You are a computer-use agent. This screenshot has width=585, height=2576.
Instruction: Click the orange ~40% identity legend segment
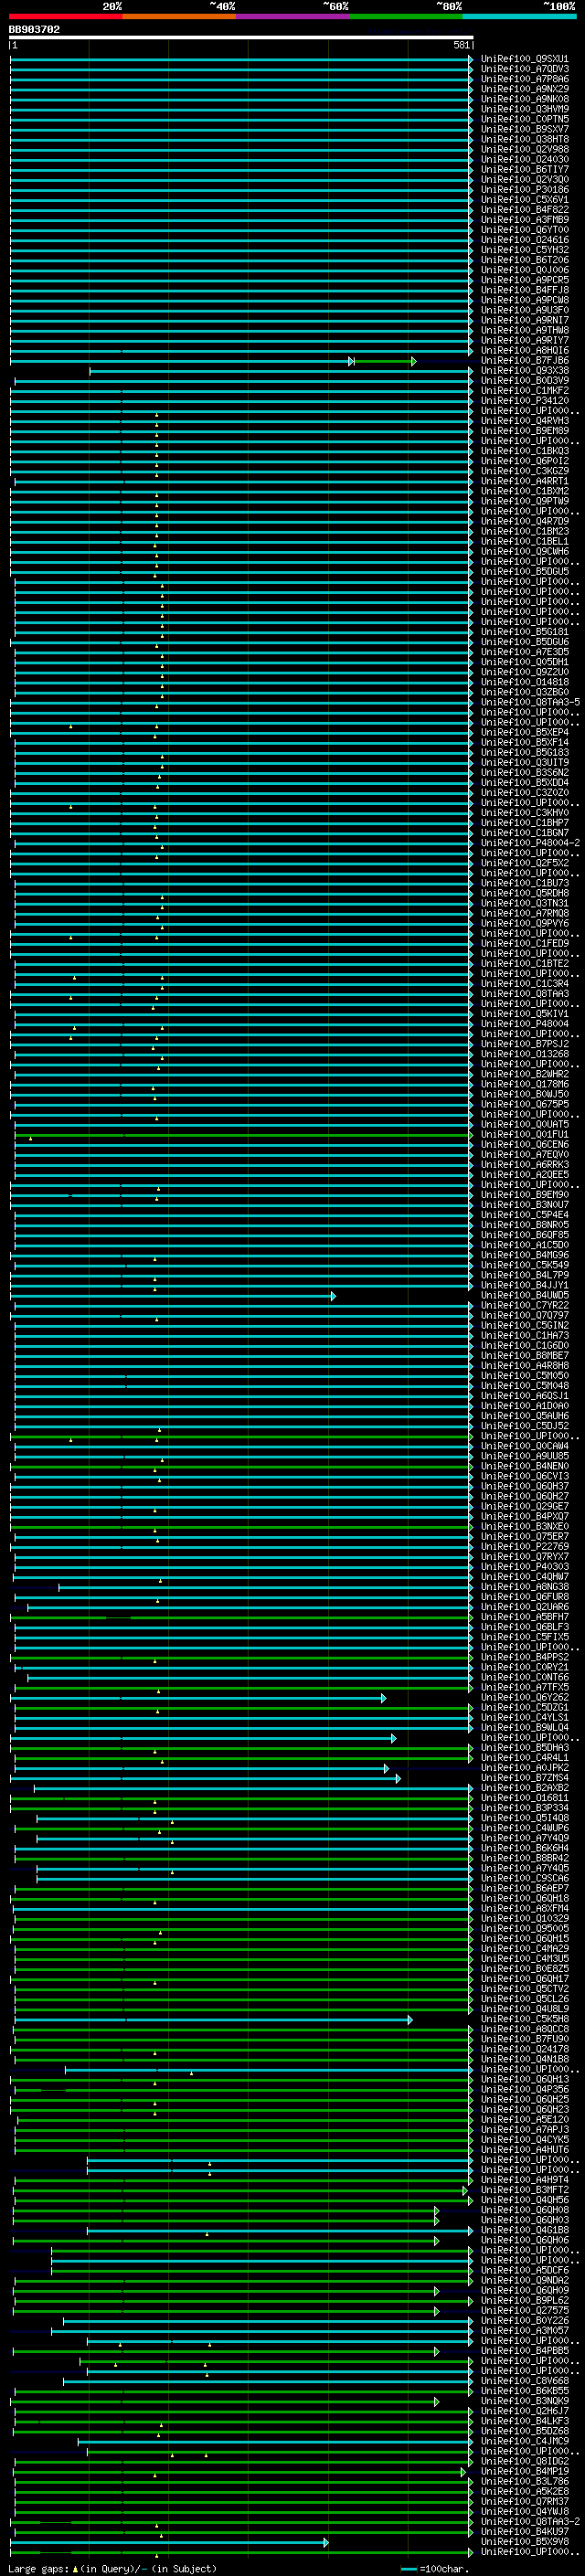[x=179, y=16]
